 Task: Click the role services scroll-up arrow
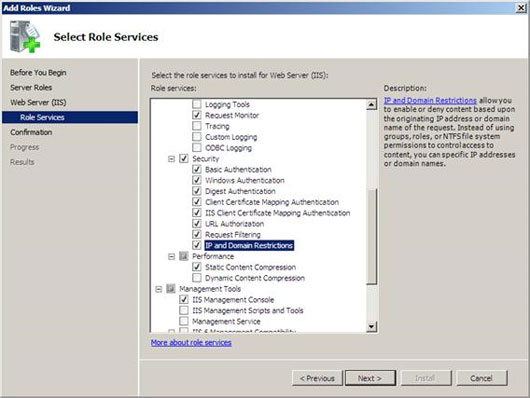[x=371, y=105]
